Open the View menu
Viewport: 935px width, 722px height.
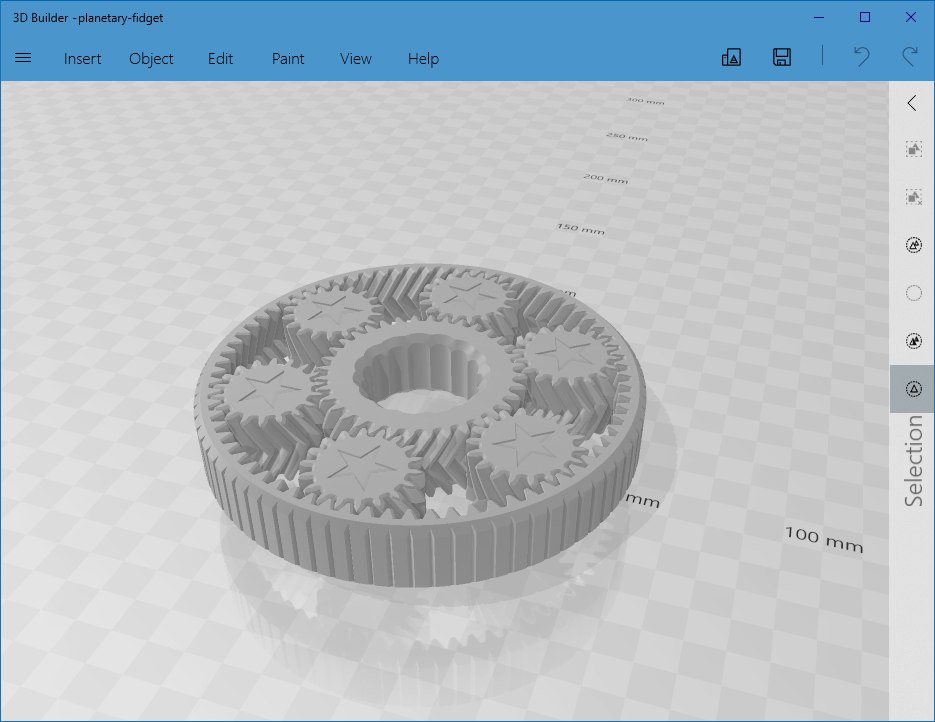[x=355, y=59]
